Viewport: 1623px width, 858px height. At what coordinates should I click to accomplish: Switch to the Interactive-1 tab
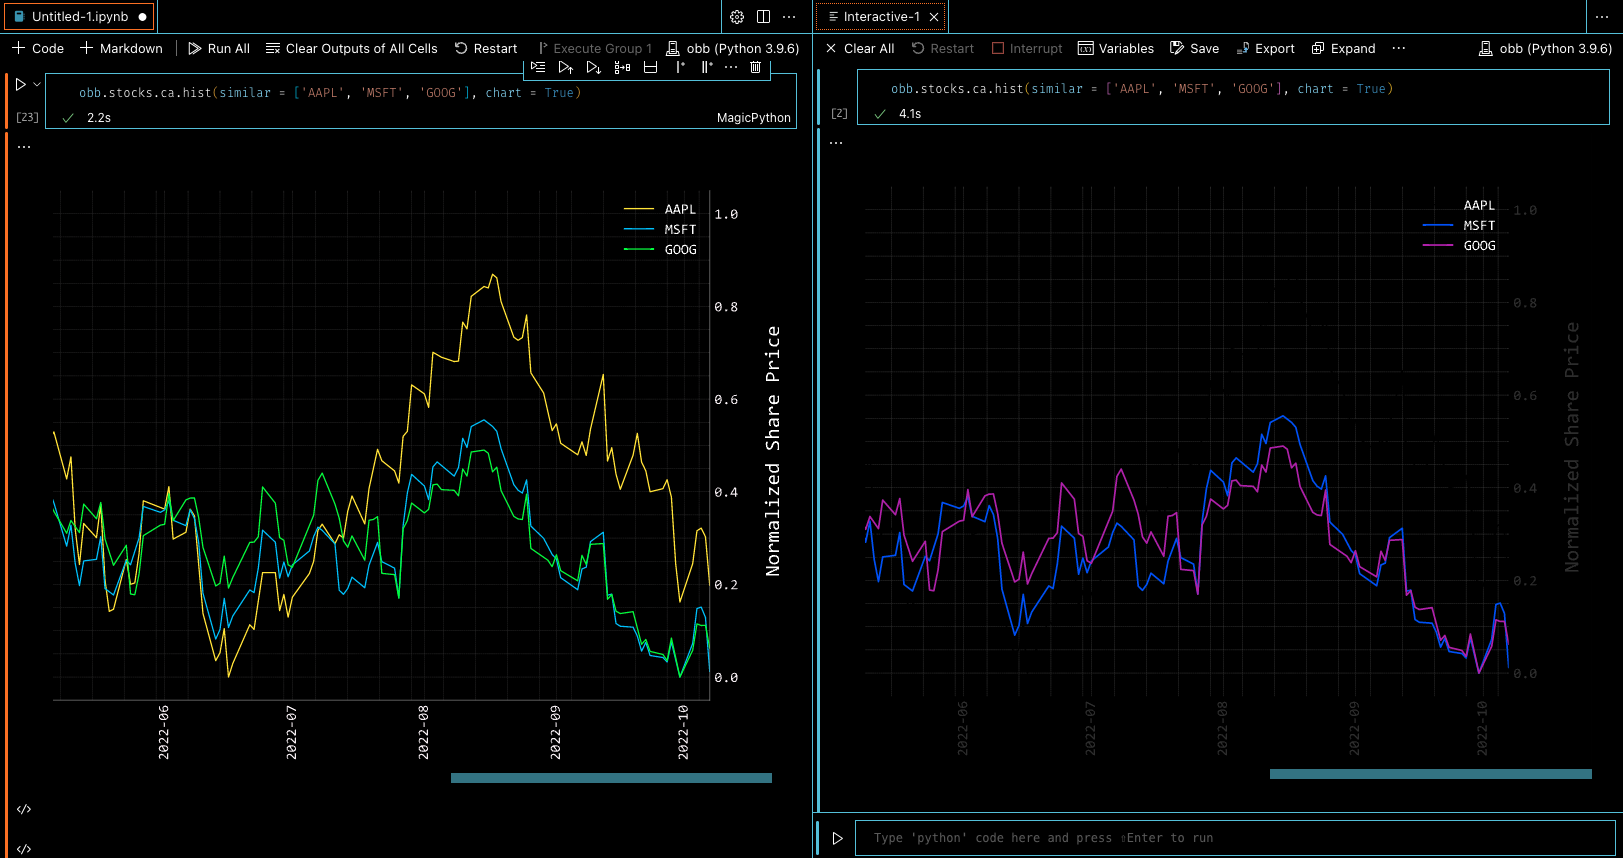[881, 17]
